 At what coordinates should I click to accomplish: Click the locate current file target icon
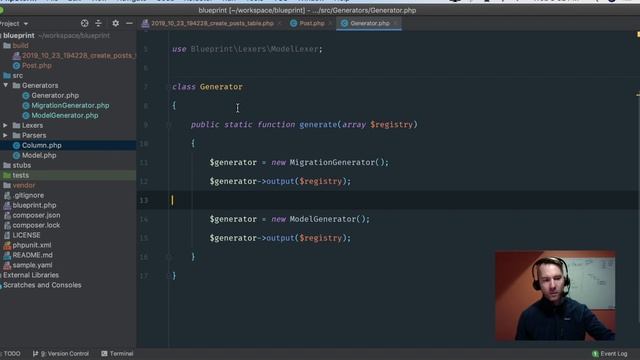pyautogui.click(x=84, y=23)
